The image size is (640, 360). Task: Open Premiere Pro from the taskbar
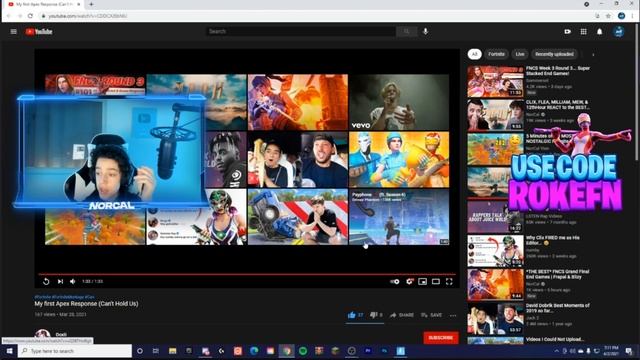(x=368, y=351)
